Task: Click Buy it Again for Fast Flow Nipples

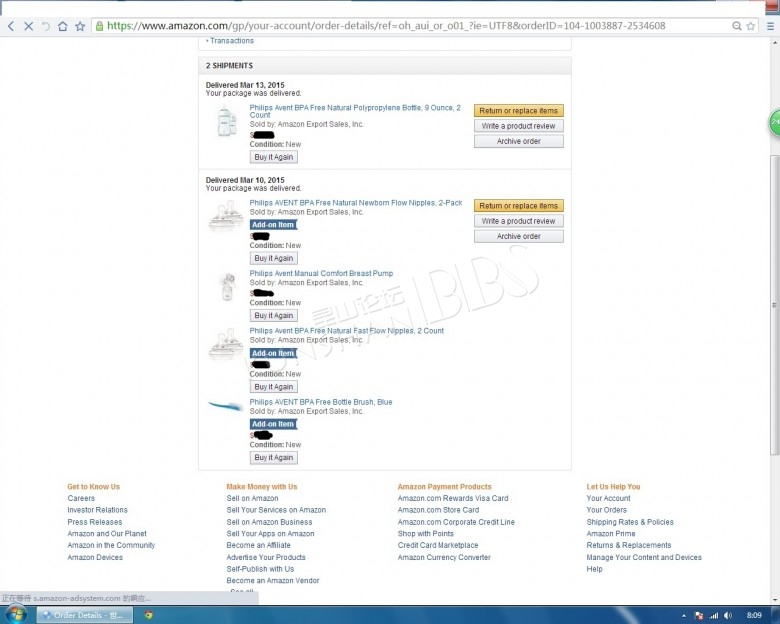Action: pyautogui.click(x=274, y=387)
